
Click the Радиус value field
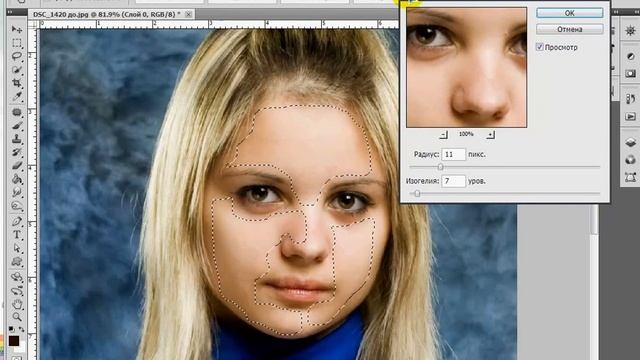453,154
